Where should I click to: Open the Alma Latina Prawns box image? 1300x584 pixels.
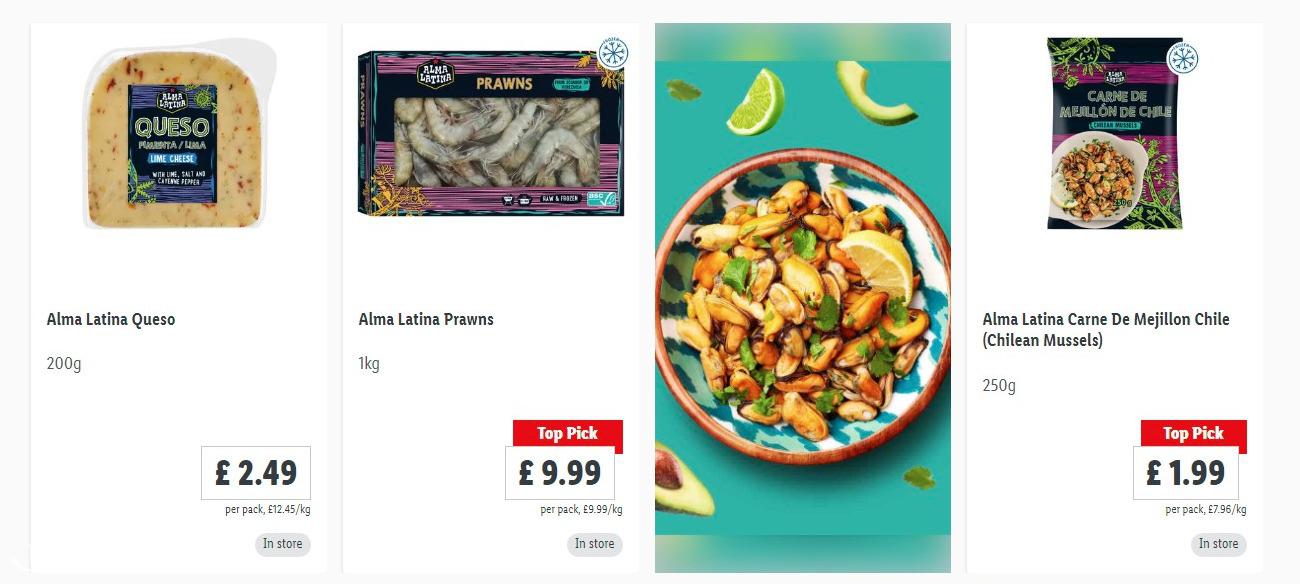coord(490,133)
